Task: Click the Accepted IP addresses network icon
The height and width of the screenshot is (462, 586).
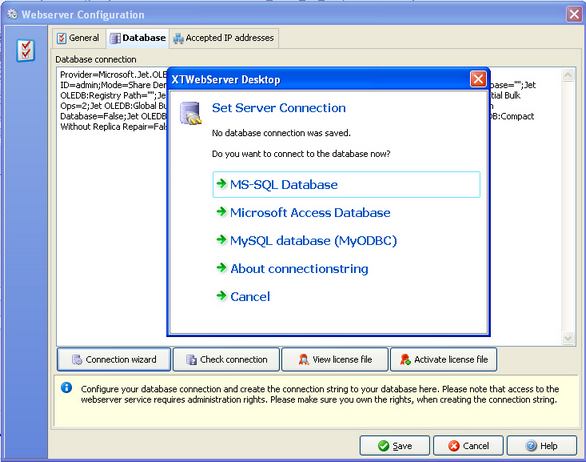Action: (178, 38)
